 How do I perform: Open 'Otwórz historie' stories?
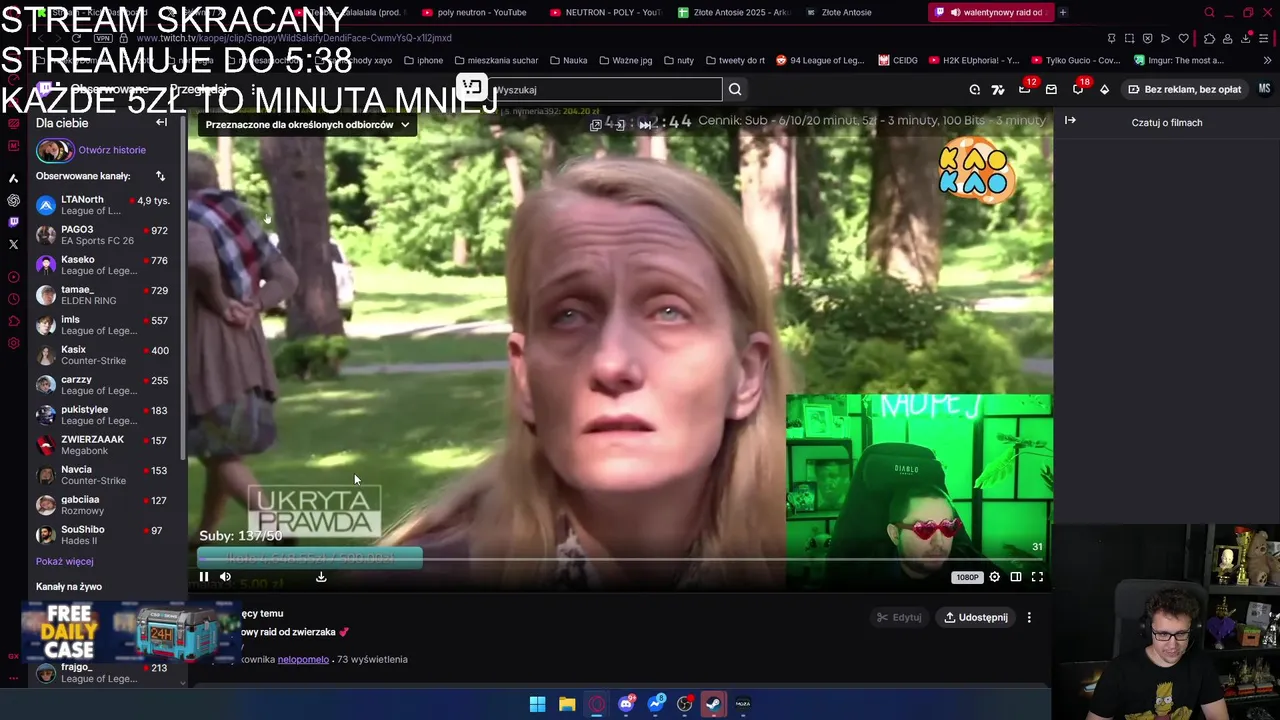(x=112, y=150)
